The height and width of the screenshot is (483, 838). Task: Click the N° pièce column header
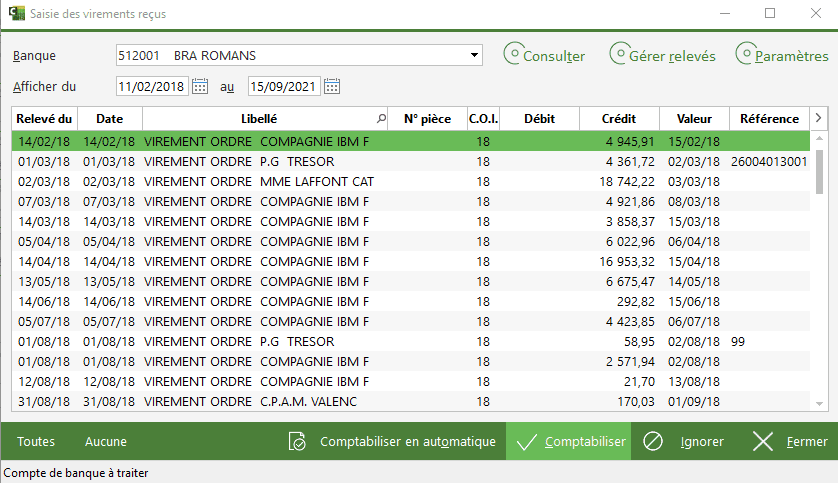click(427, 119)
